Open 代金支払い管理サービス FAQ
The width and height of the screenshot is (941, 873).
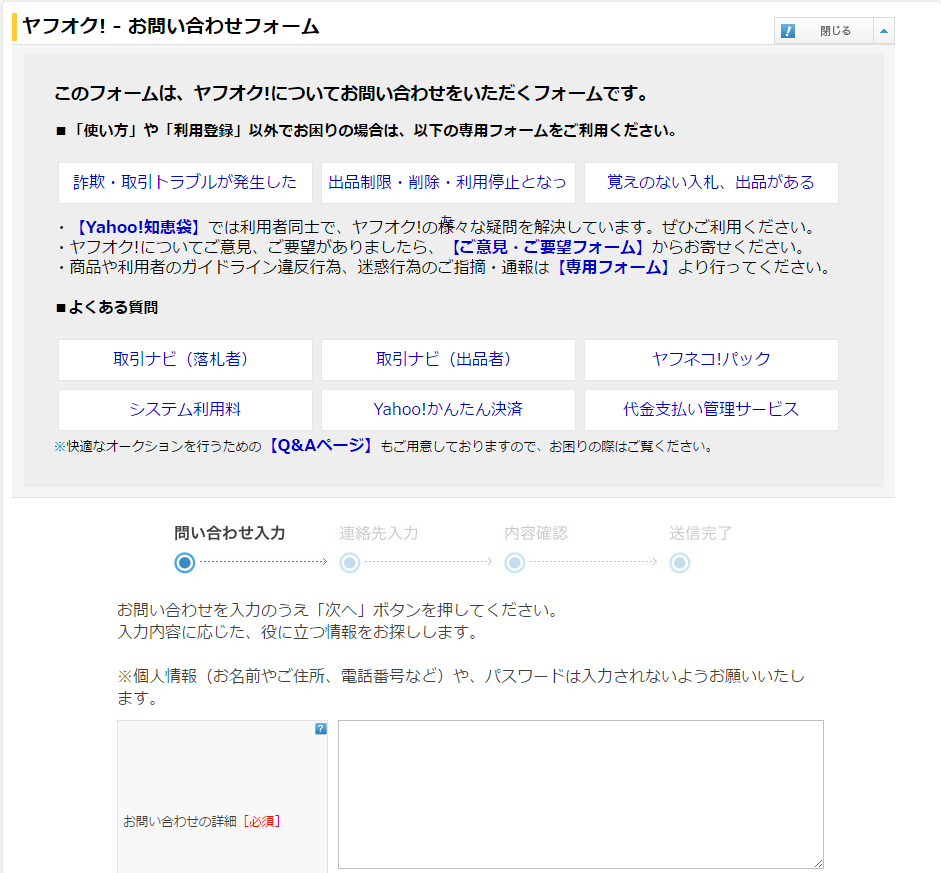(x=711, y=410)
